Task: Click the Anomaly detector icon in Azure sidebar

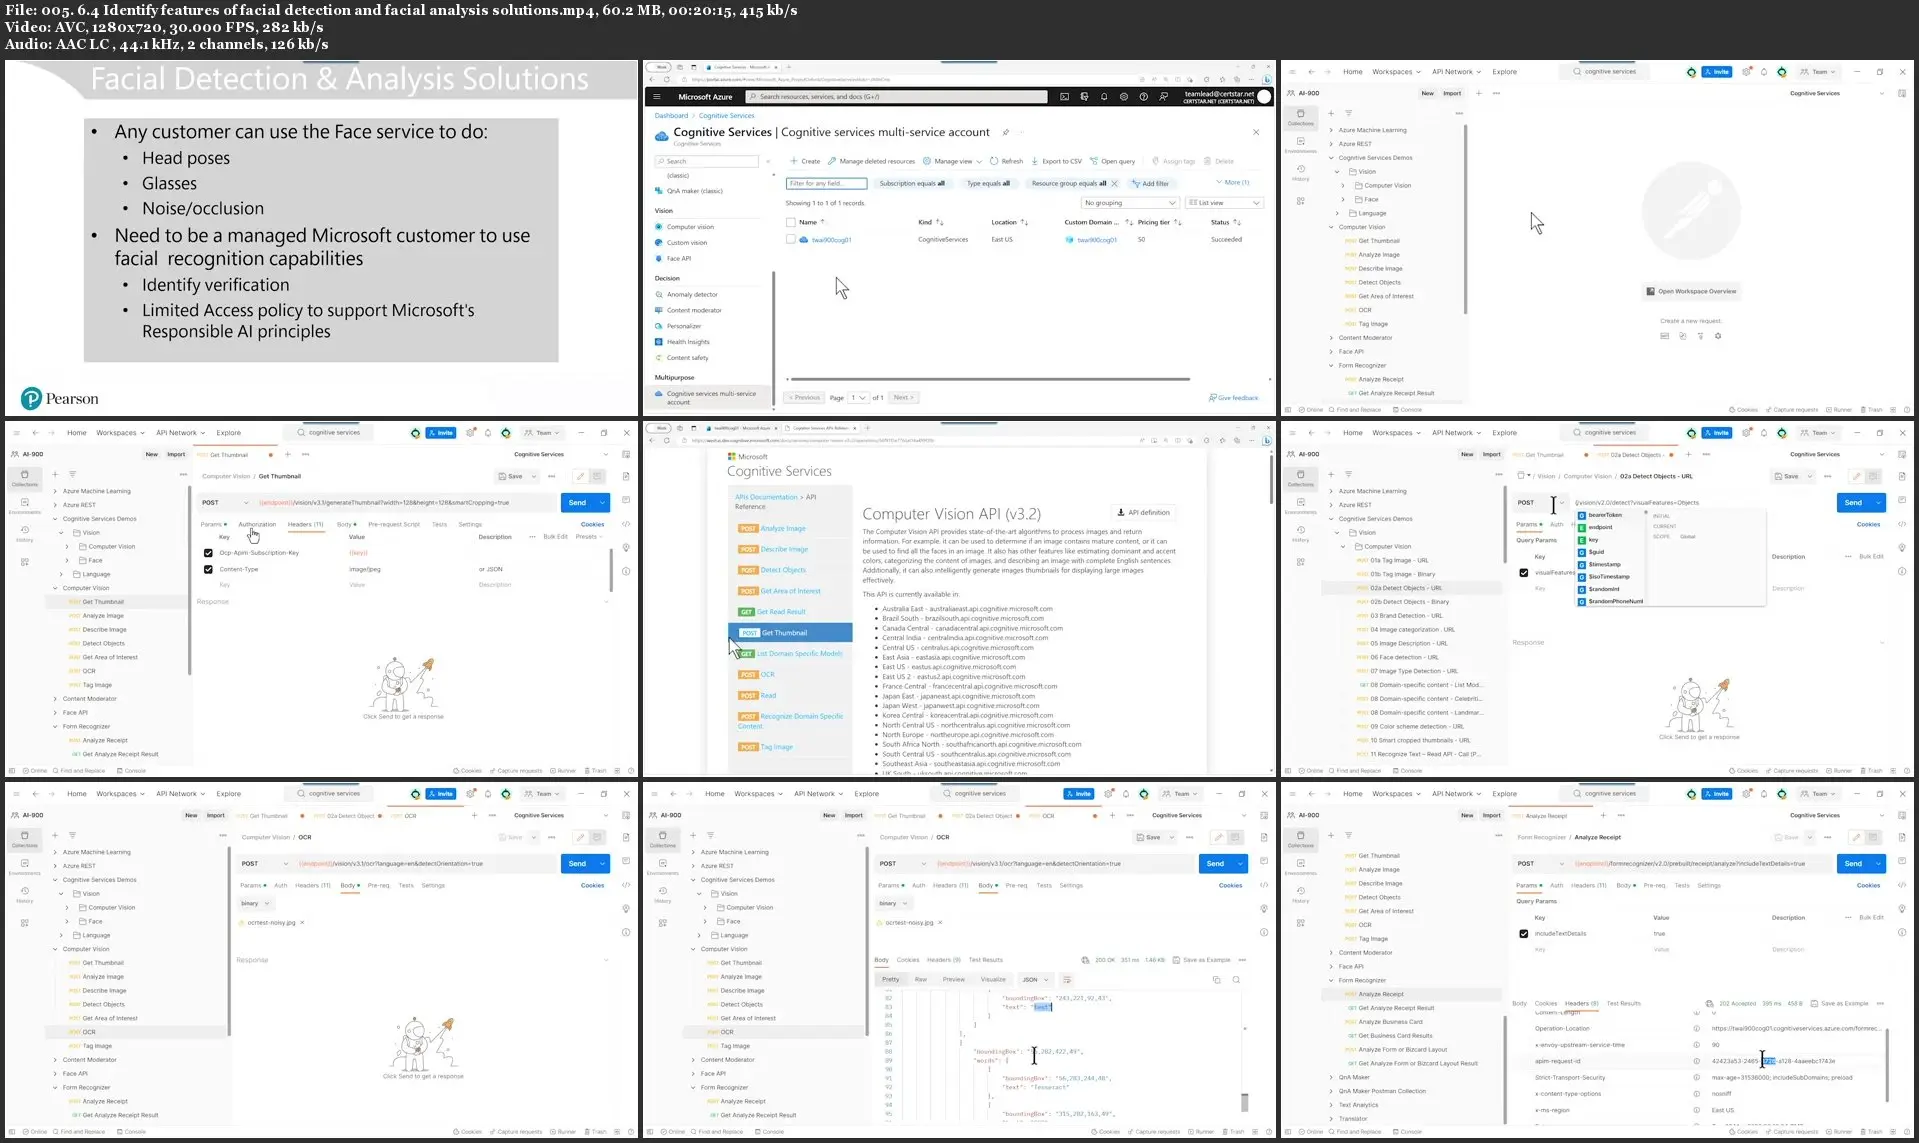Action: 659,294
